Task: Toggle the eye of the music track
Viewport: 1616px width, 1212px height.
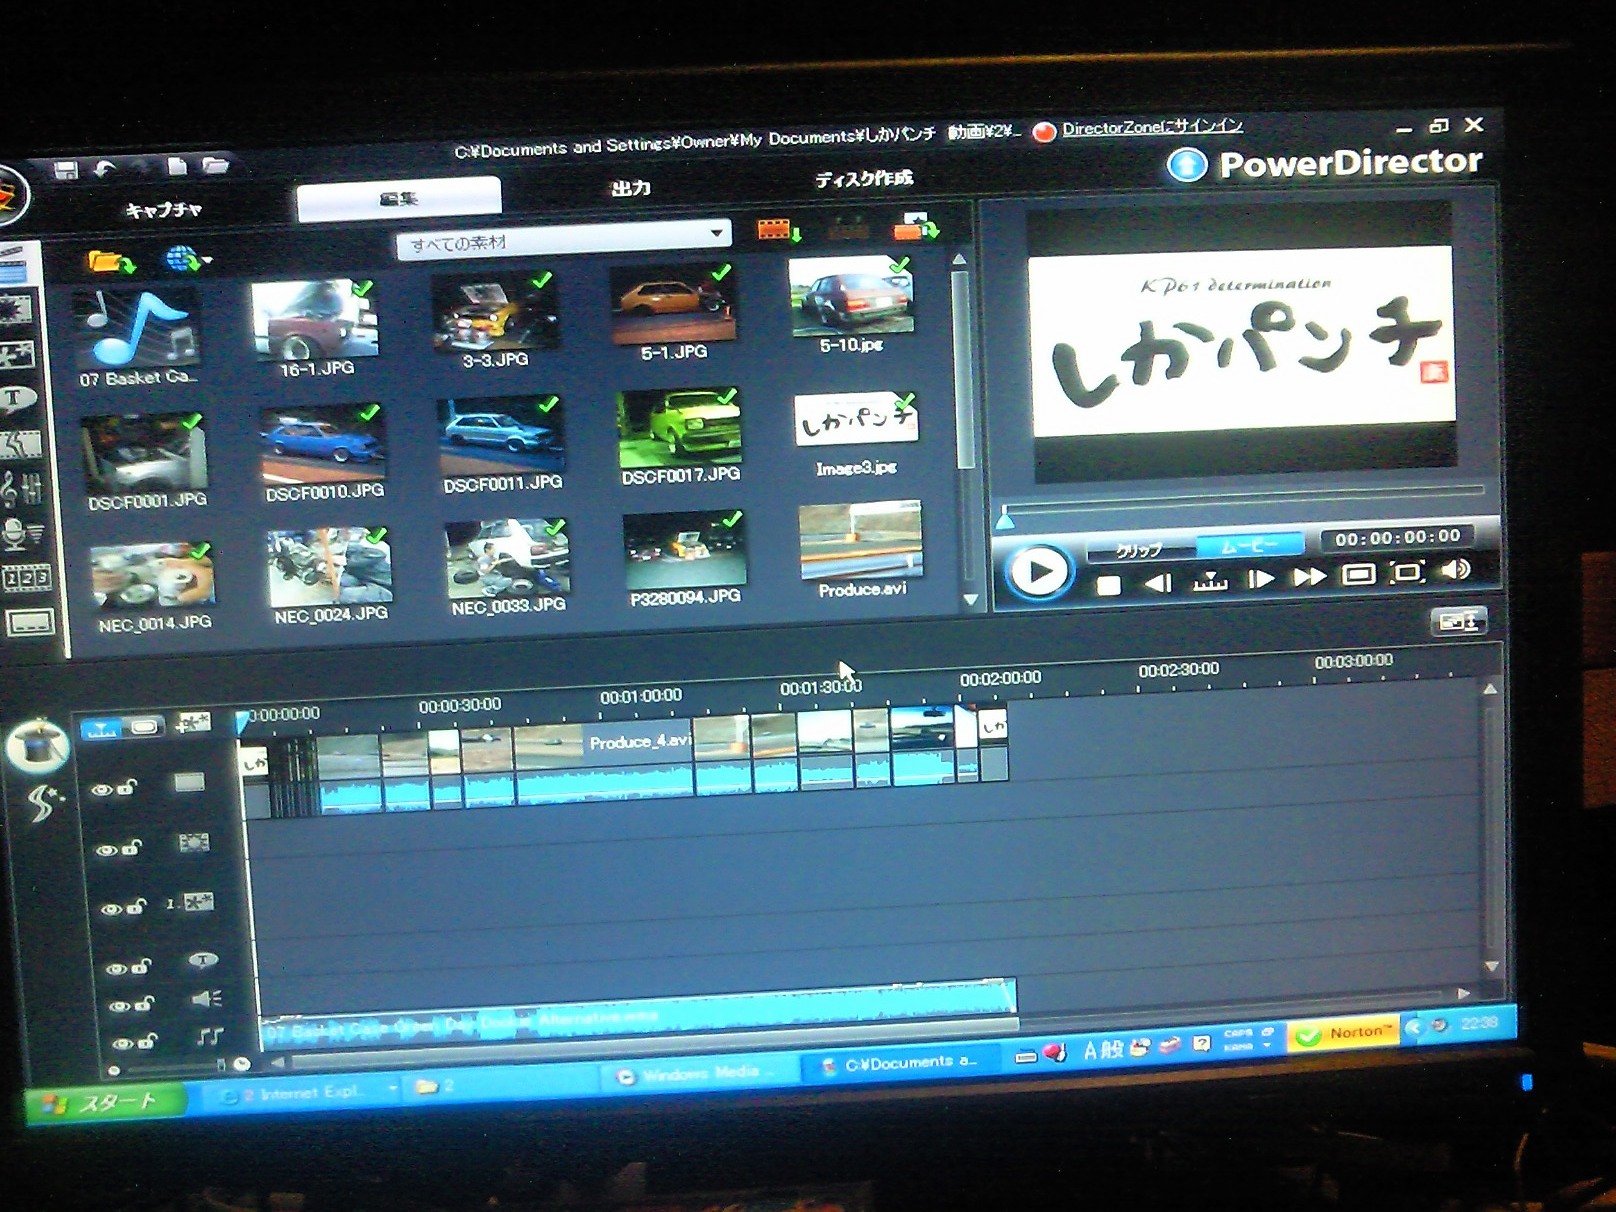Action: point(121,1043)
